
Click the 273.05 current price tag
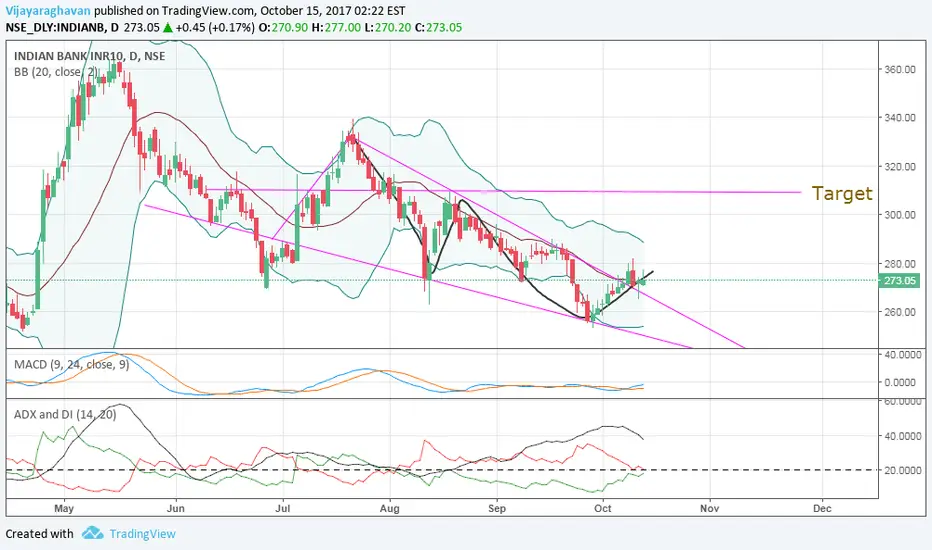[x=899, y=280]
